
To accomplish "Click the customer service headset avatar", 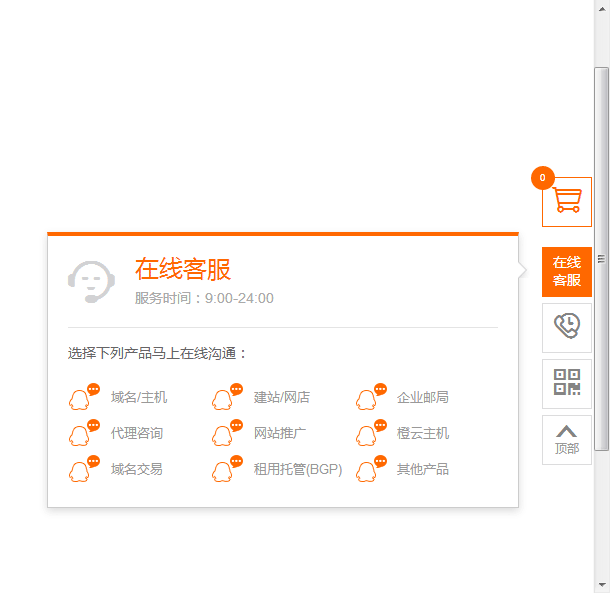I will pyautogui.click(x=91, y=282).
